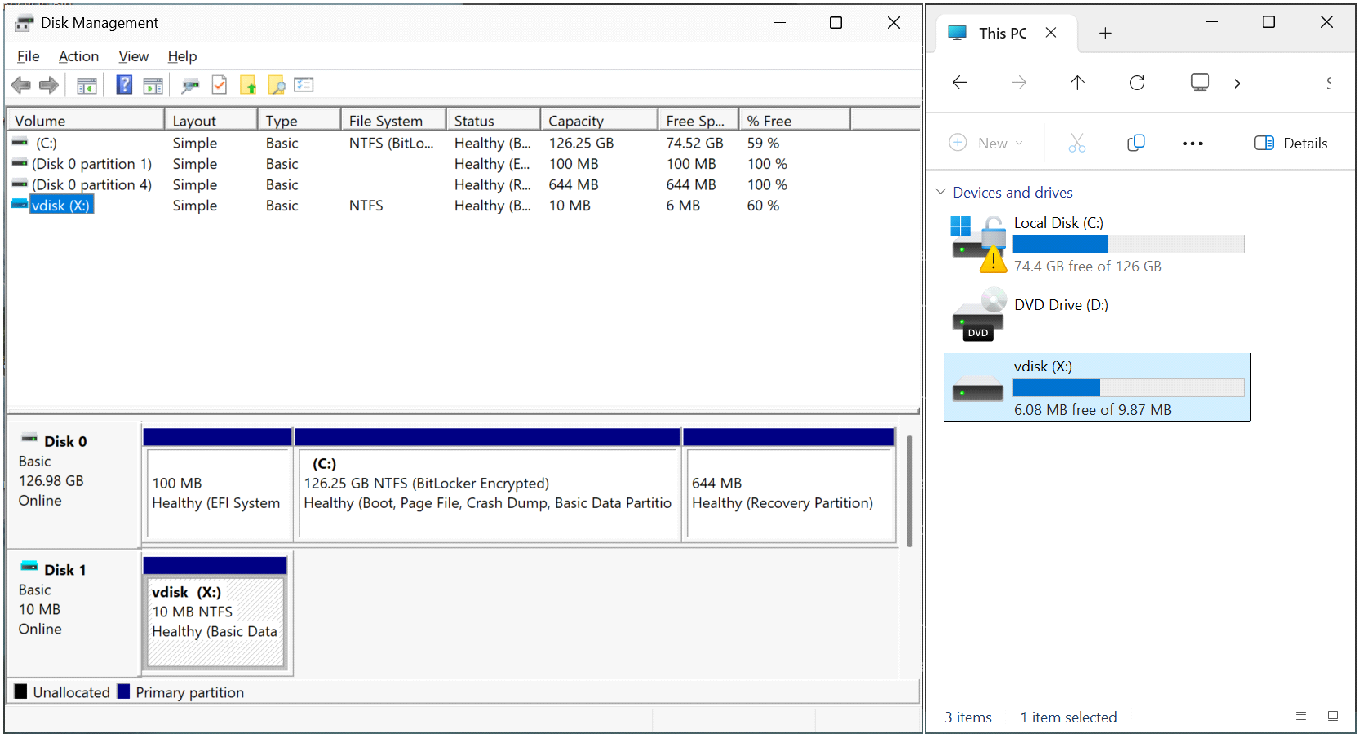Open the See more (three dots) menu
The image size is (1359, 735).
point(1193,143)
